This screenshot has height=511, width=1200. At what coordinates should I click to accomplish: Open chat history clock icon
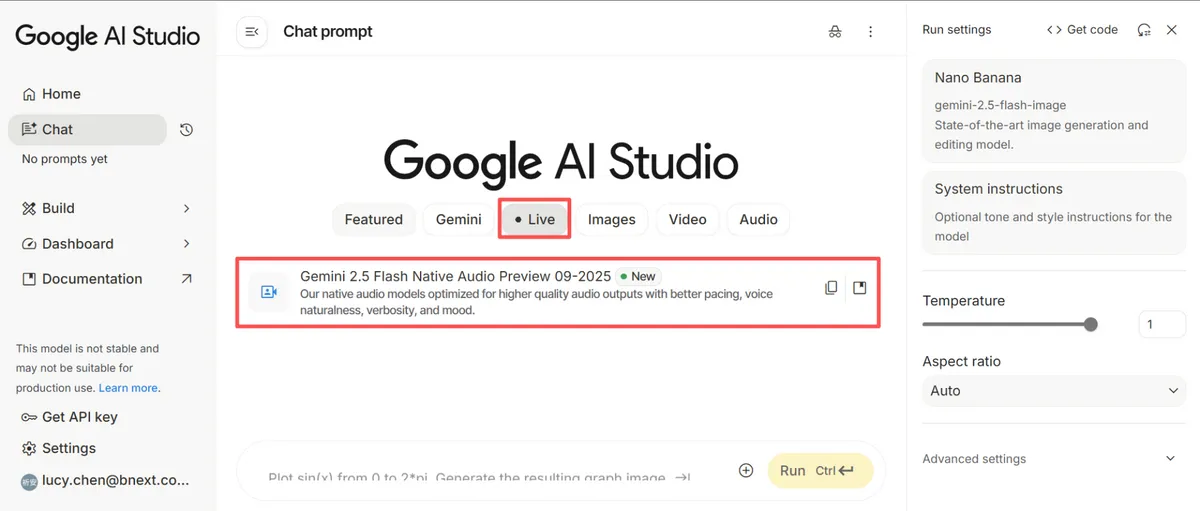pyautogui.click(x=186, y=129)
